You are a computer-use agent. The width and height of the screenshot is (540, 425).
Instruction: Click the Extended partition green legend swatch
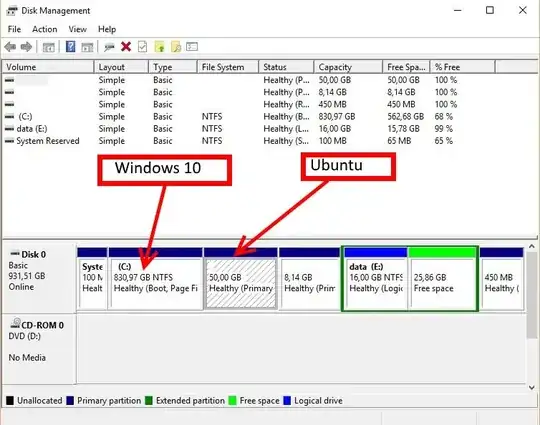[149, 401]
